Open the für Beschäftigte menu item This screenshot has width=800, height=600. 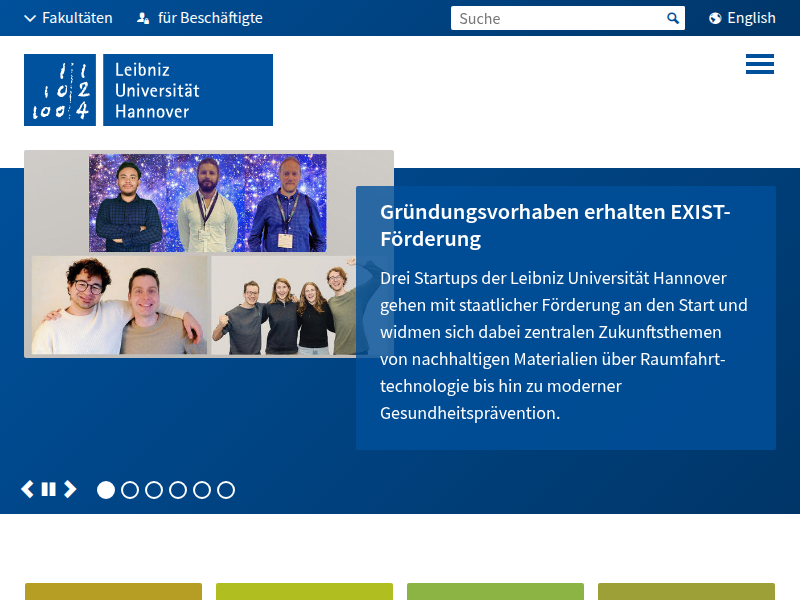click(210, 18)
